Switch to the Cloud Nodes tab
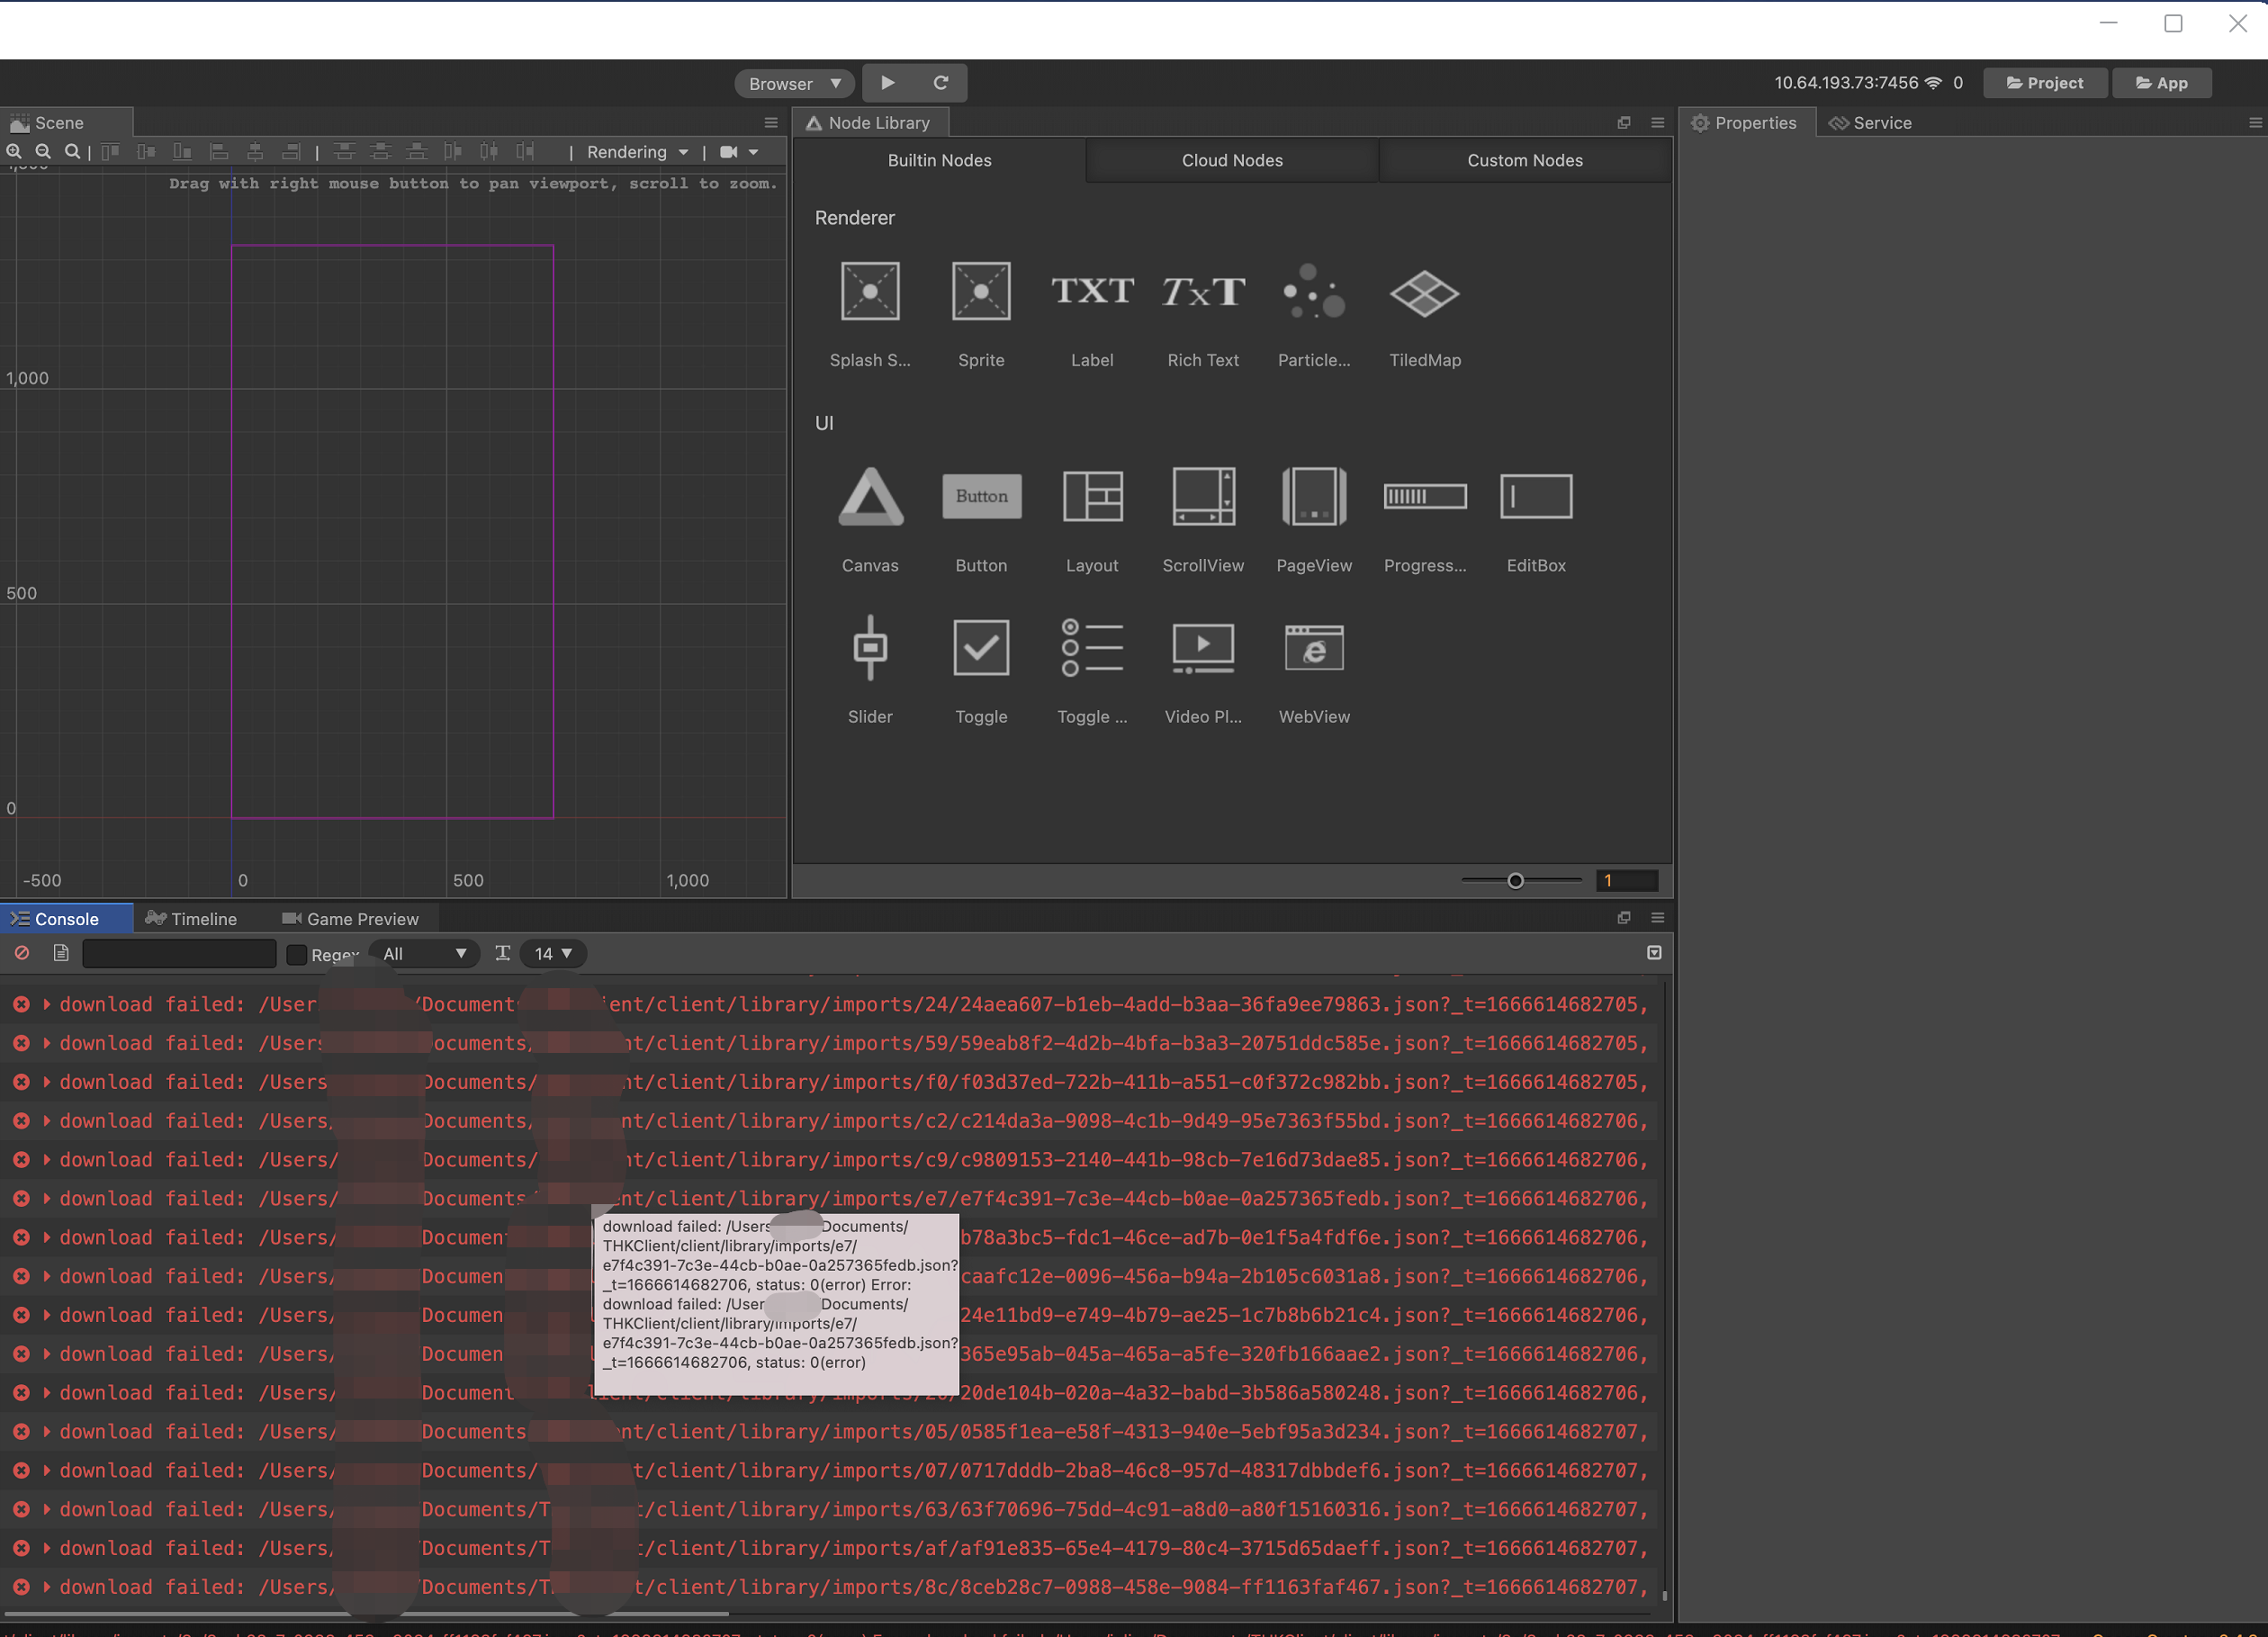This screenshot has width=2268, height=1637. [1231, 160]
